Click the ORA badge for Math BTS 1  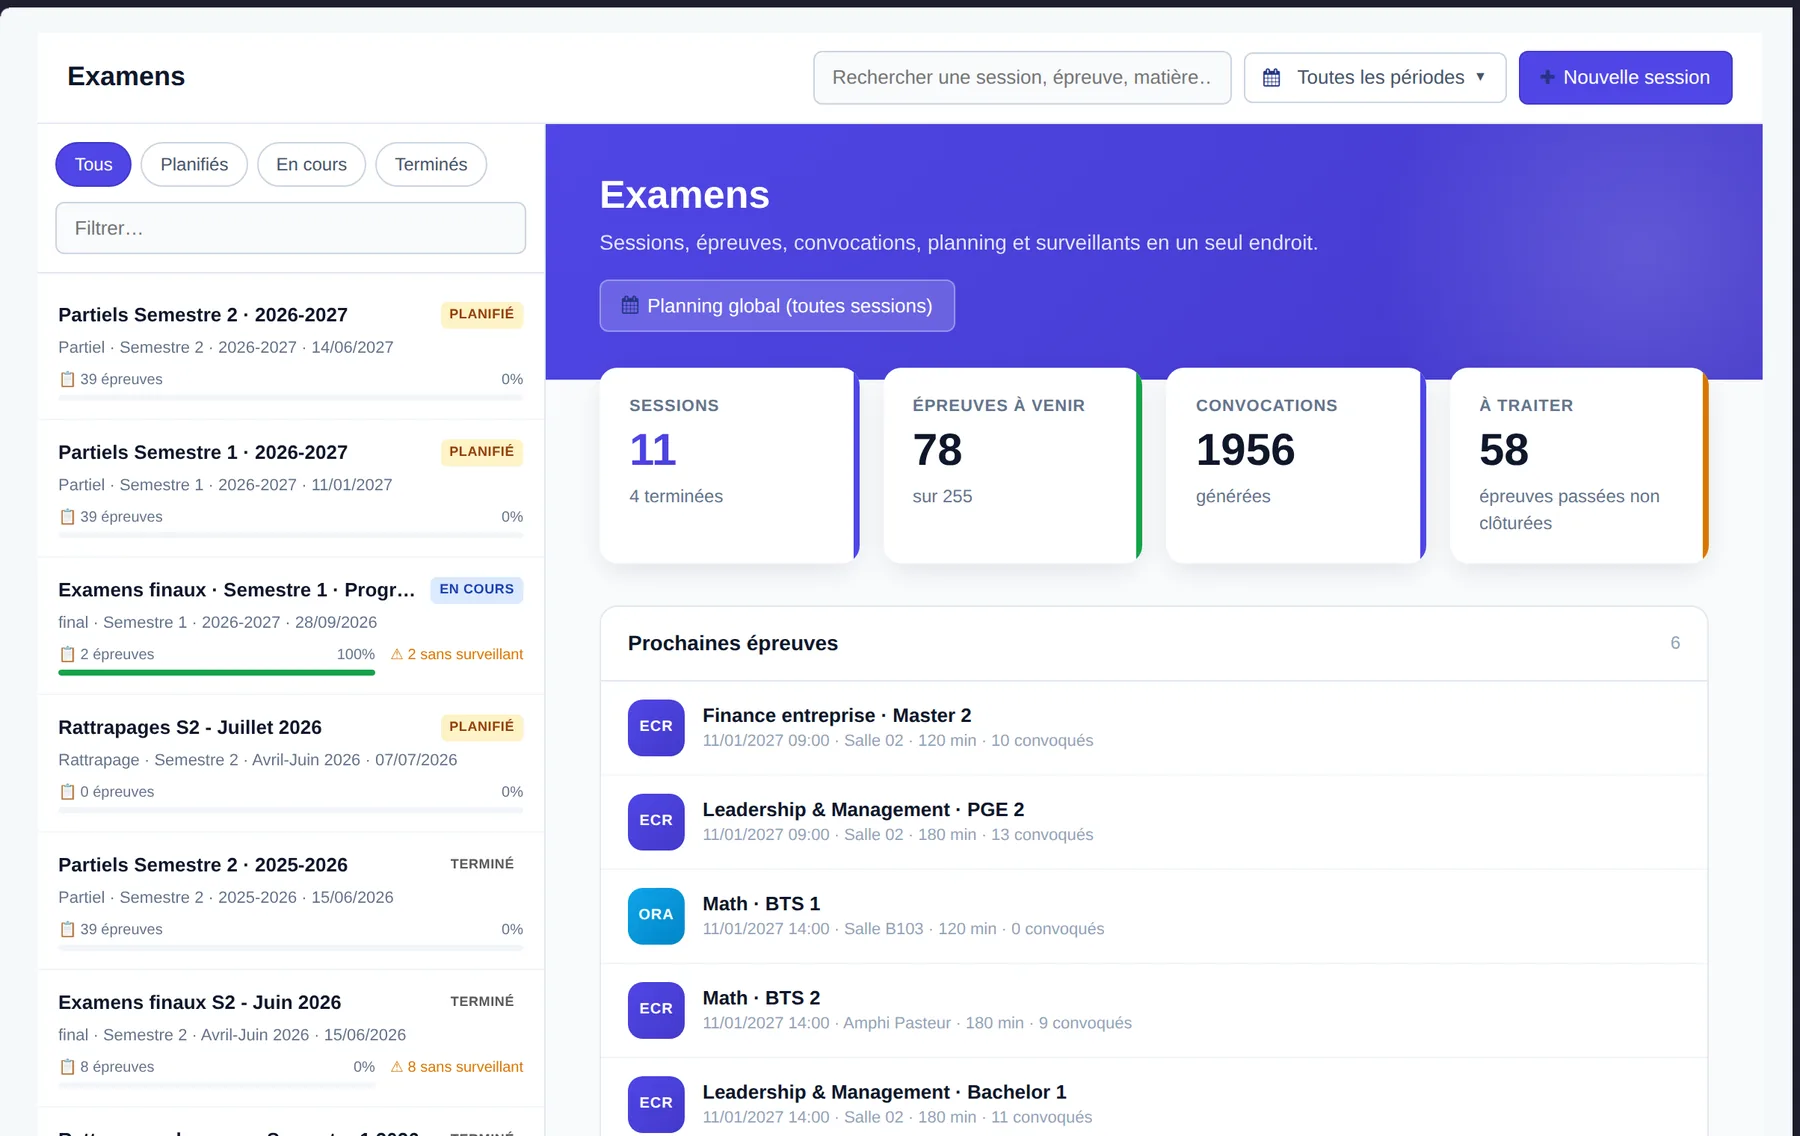click(656, 915)
